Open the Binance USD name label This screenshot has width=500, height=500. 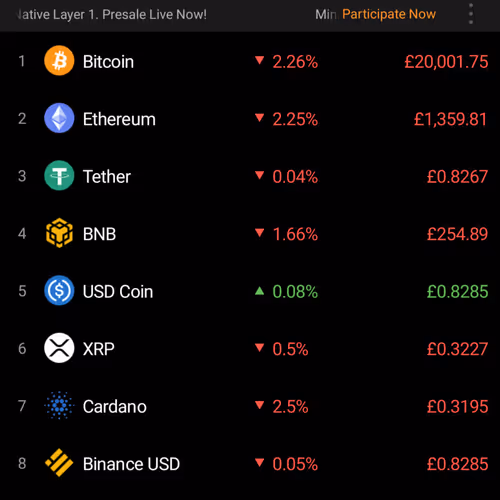131,464
